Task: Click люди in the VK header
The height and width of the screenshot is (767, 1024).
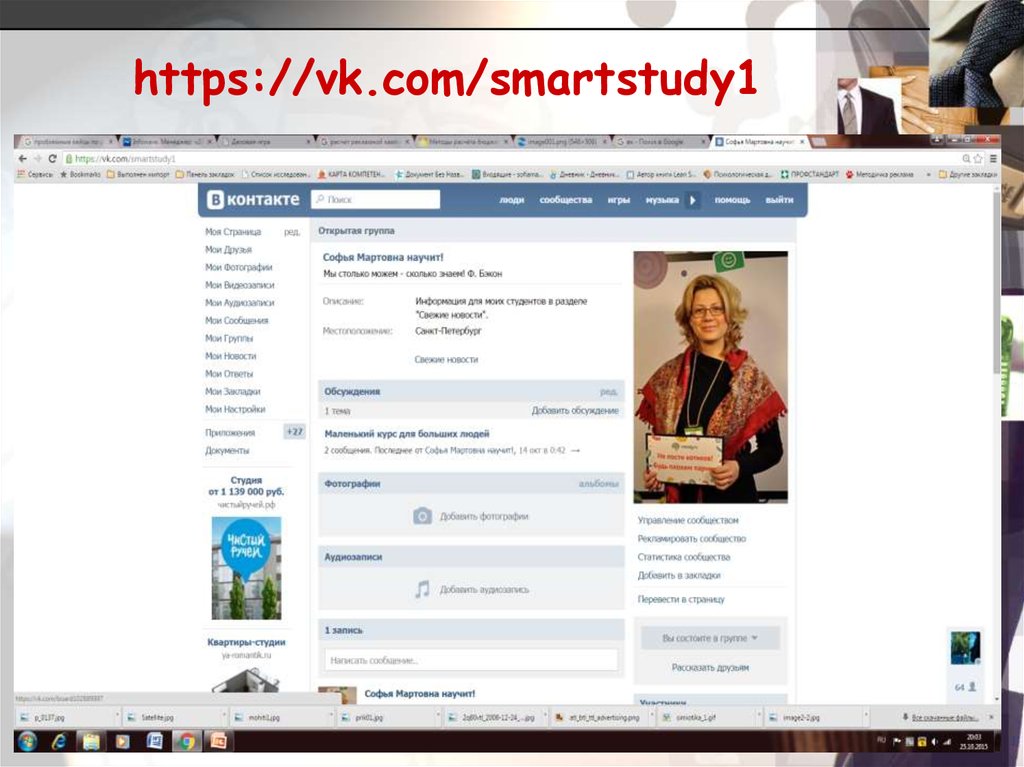Action: 511,200
